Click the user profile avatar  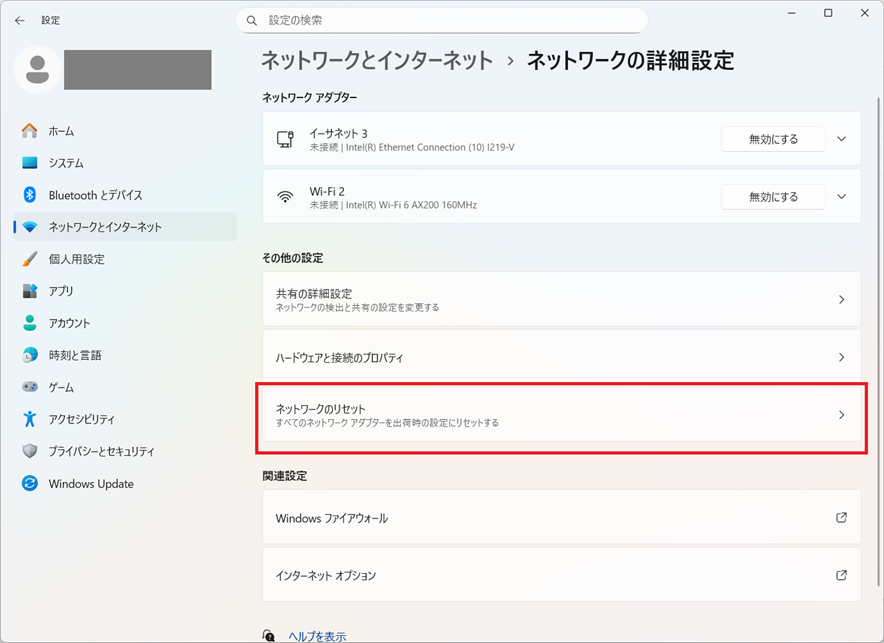tap(39, 69)
